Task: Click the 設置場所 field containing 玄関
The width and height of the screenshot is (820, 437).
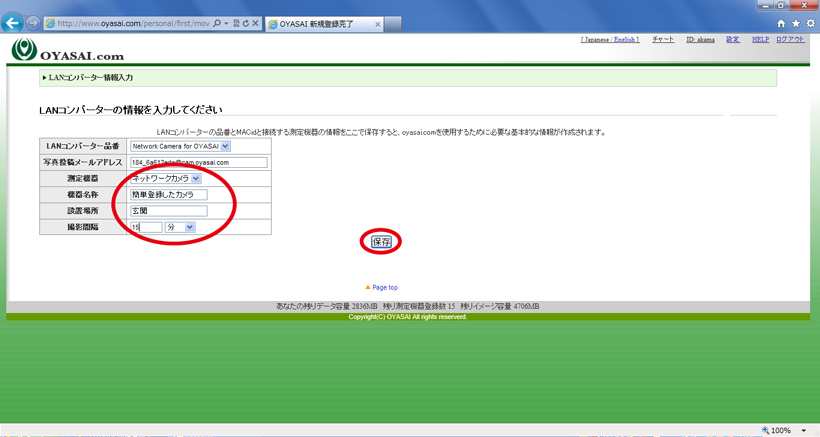Action: (x=168, y=211)
